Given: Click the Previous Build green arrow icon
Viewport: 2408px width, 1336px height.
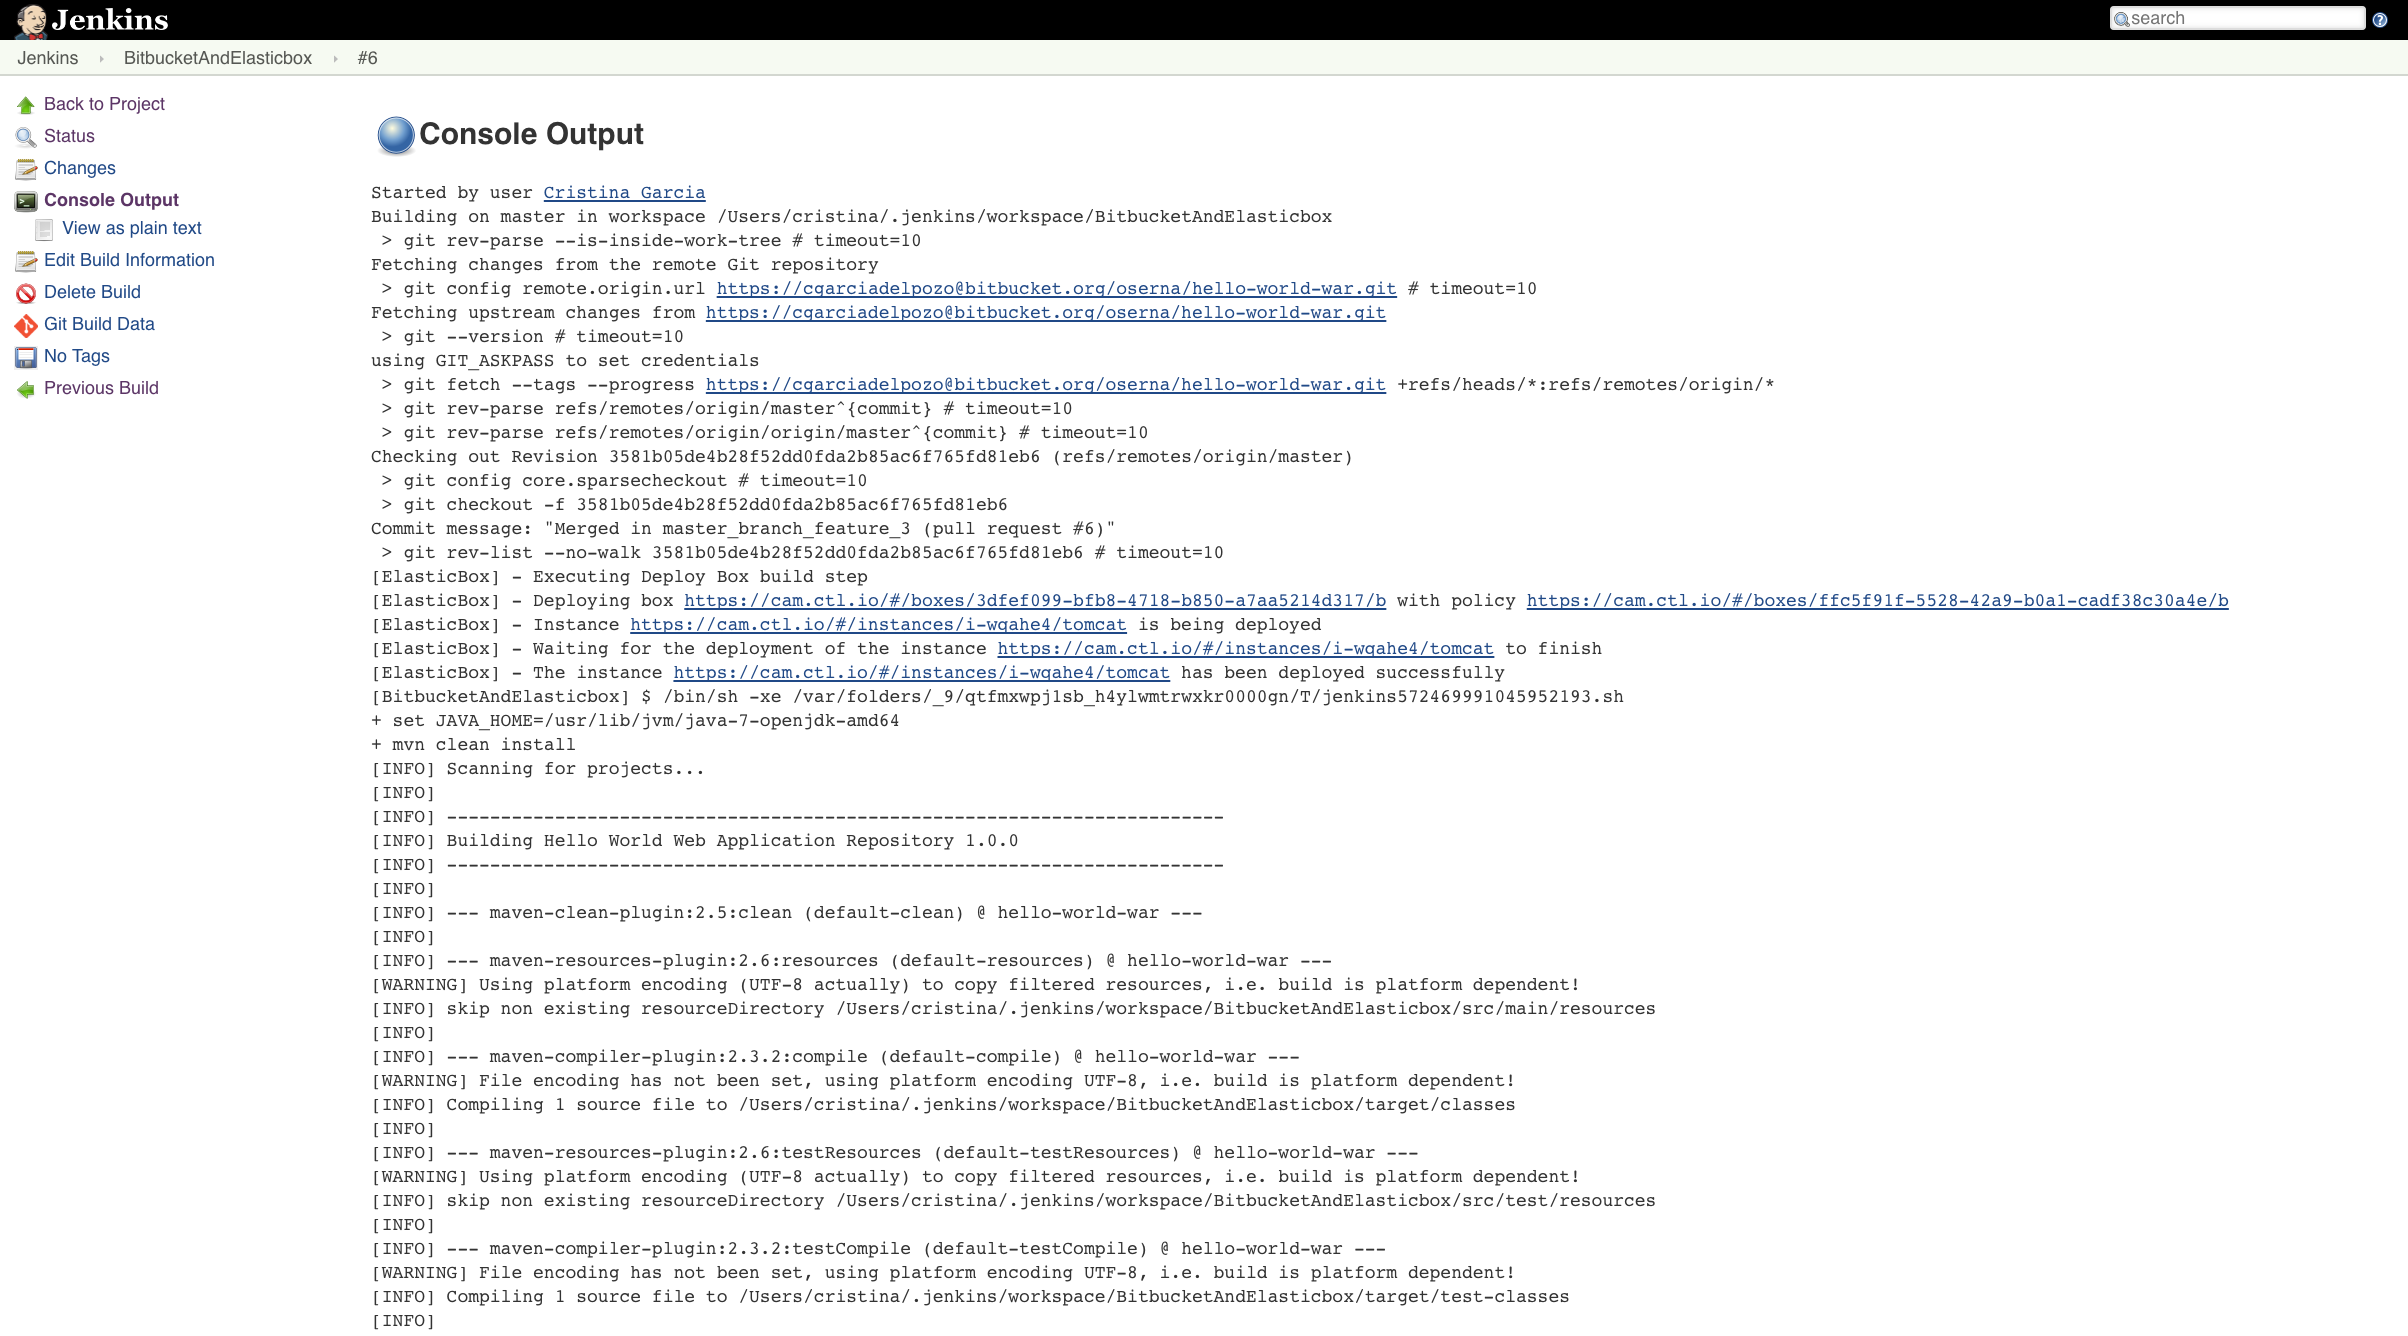Looking at the screenshot, I should coord(26,389).
